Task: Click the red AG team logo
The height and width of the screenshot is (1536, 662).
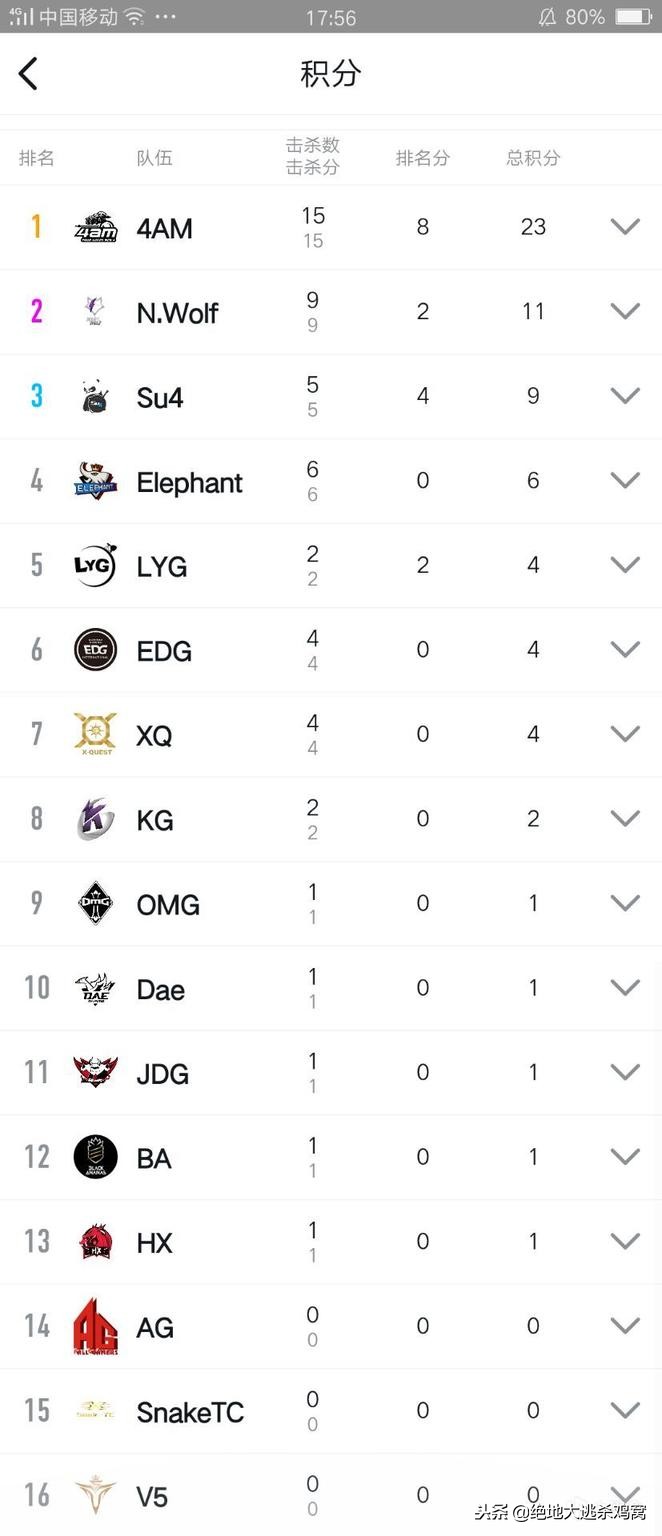Action: [x=96, y=1326]
